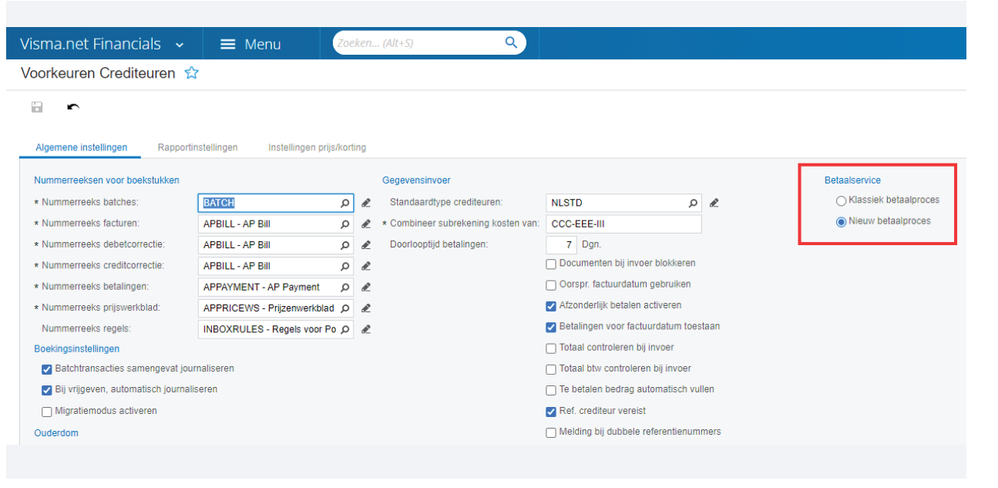Screen dimensions: 998x488
Task: Select Nieuw betaalproces radio option
Action: [x=841, y=221]
